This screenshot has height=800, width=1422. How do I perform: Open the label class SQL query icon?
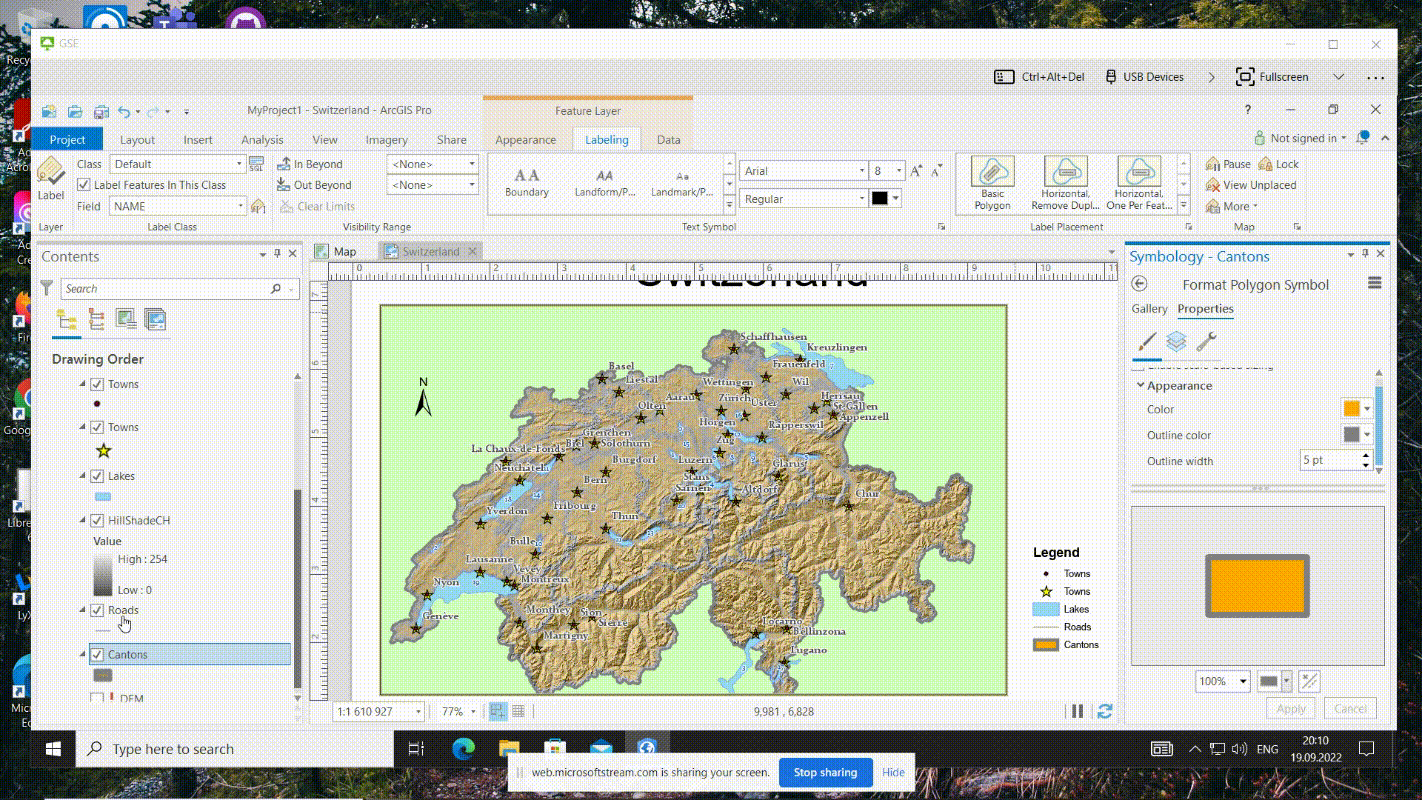click(257, 164)
